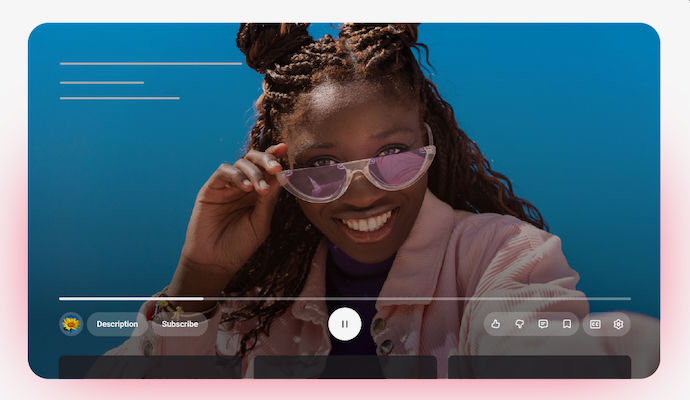The width and height of the screenshot is (690, 400).
Task: Click the sunflower channel avatar
Action: (71, 324)
